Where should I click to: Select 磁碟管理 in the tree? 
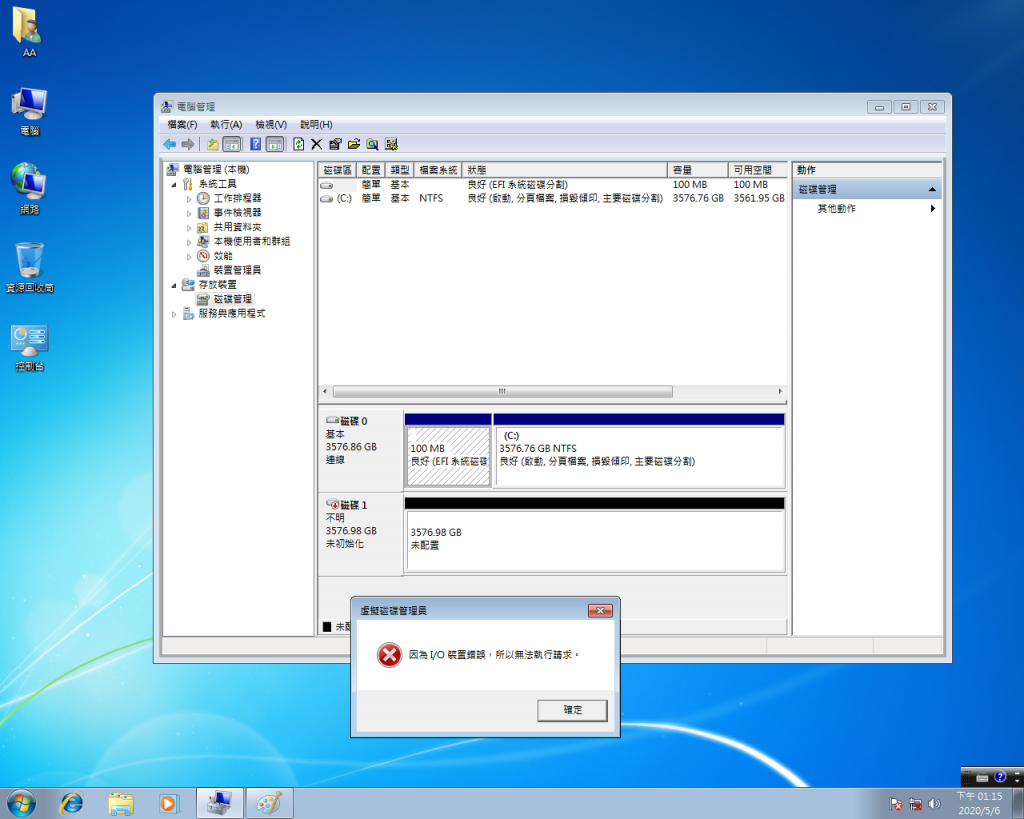pyautogui.click(x=232, y=298)
